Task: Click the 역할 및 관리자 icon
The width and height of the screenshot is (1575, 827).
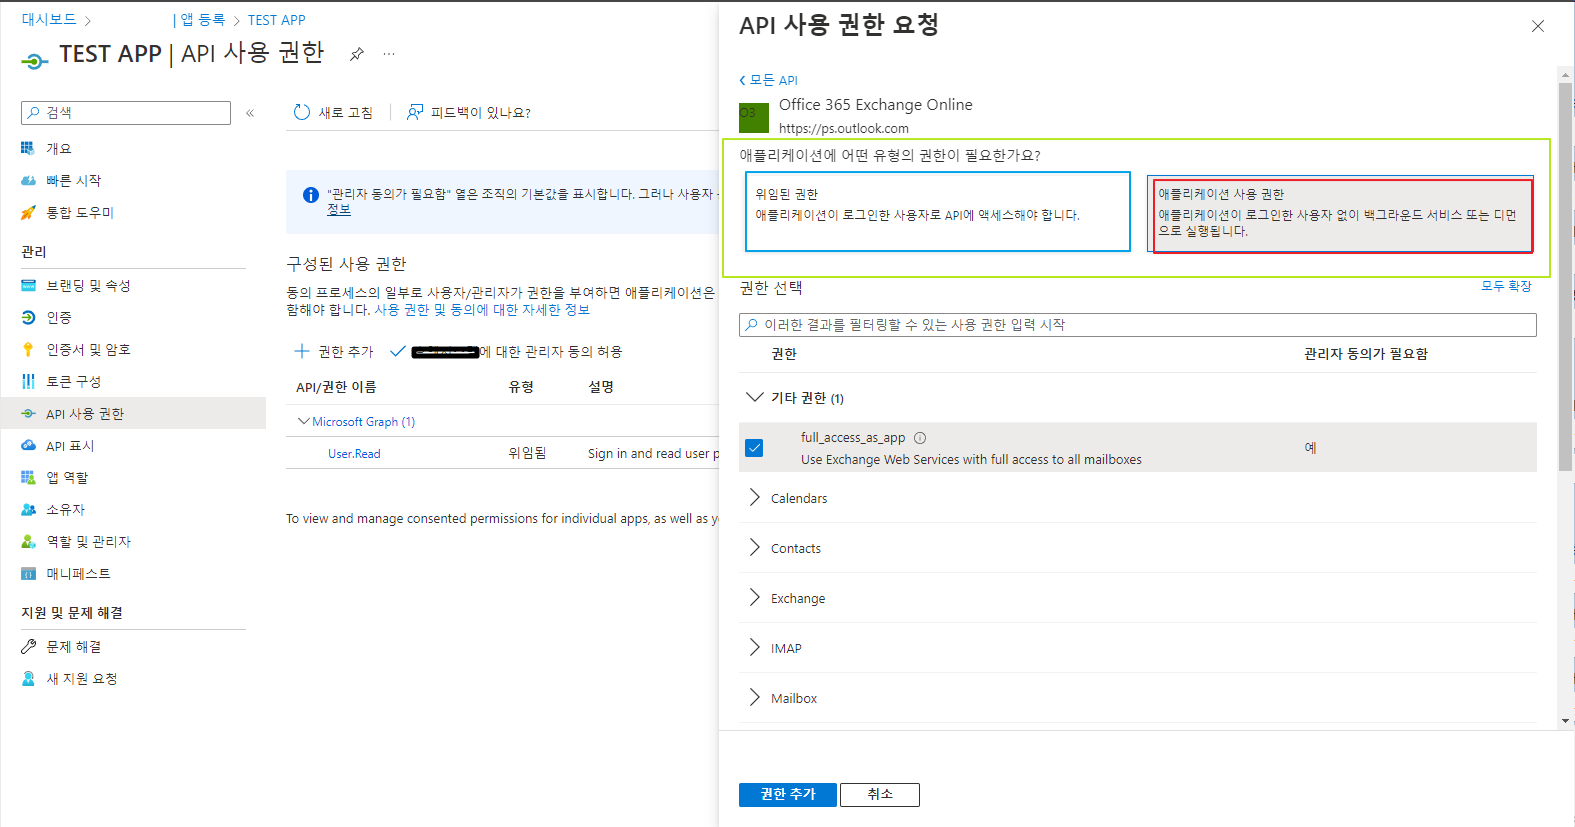Action: (28, 541)
